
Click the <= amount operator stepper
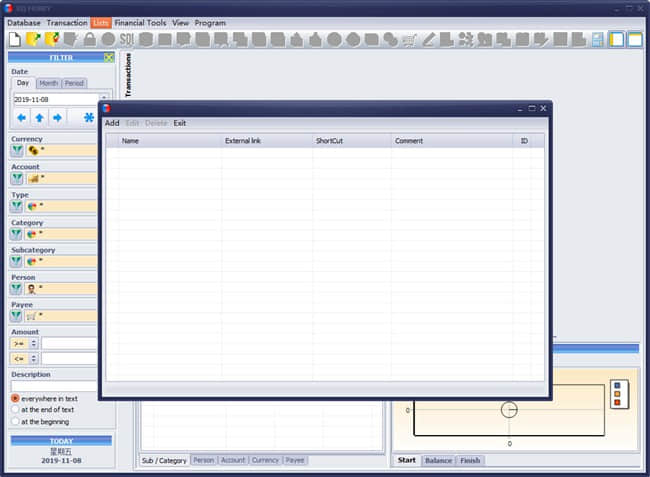point(34,359)
